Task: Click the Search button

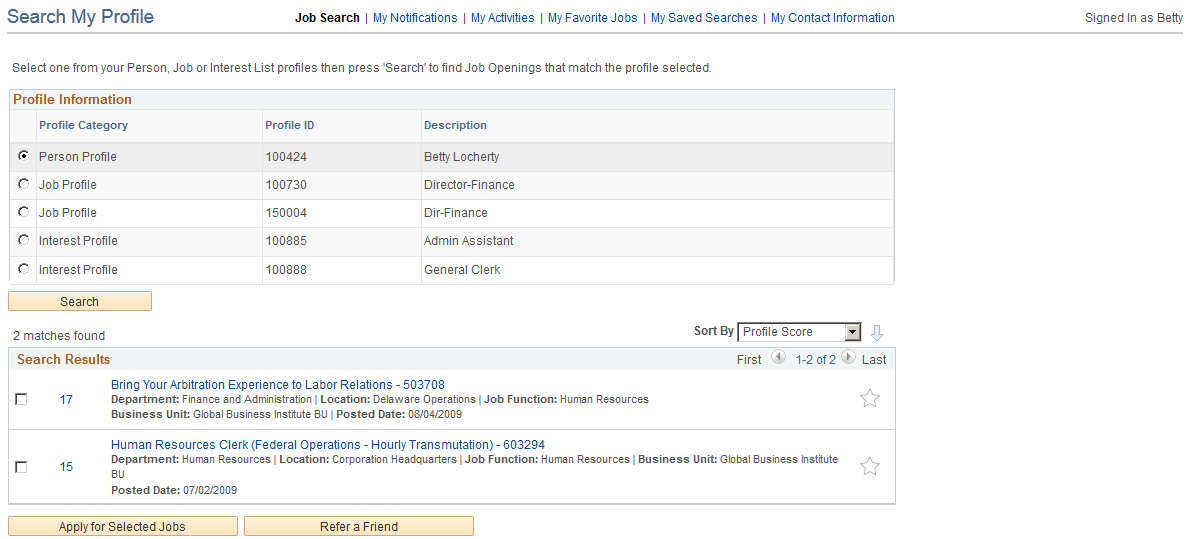Action: coord(79,301)
